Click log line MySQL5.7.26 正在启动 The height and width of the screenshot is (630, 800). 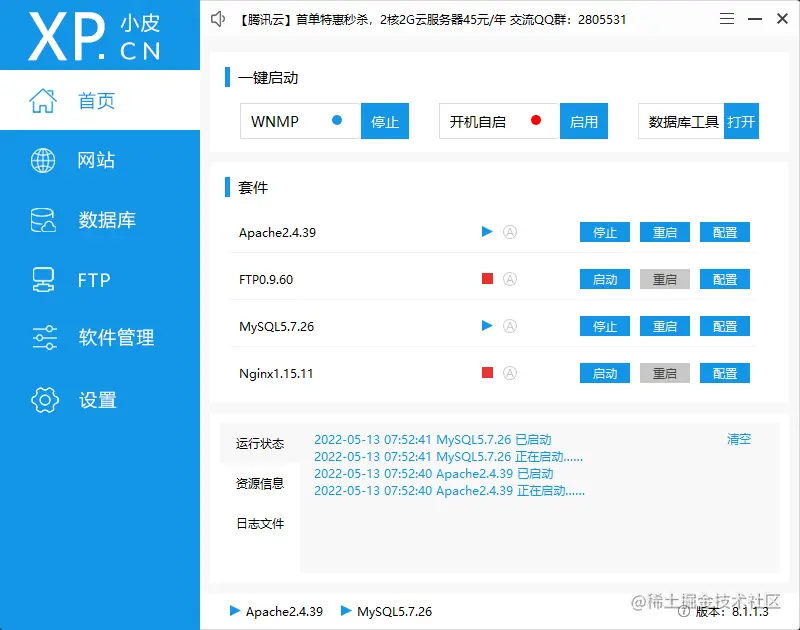tap(448, 456)
